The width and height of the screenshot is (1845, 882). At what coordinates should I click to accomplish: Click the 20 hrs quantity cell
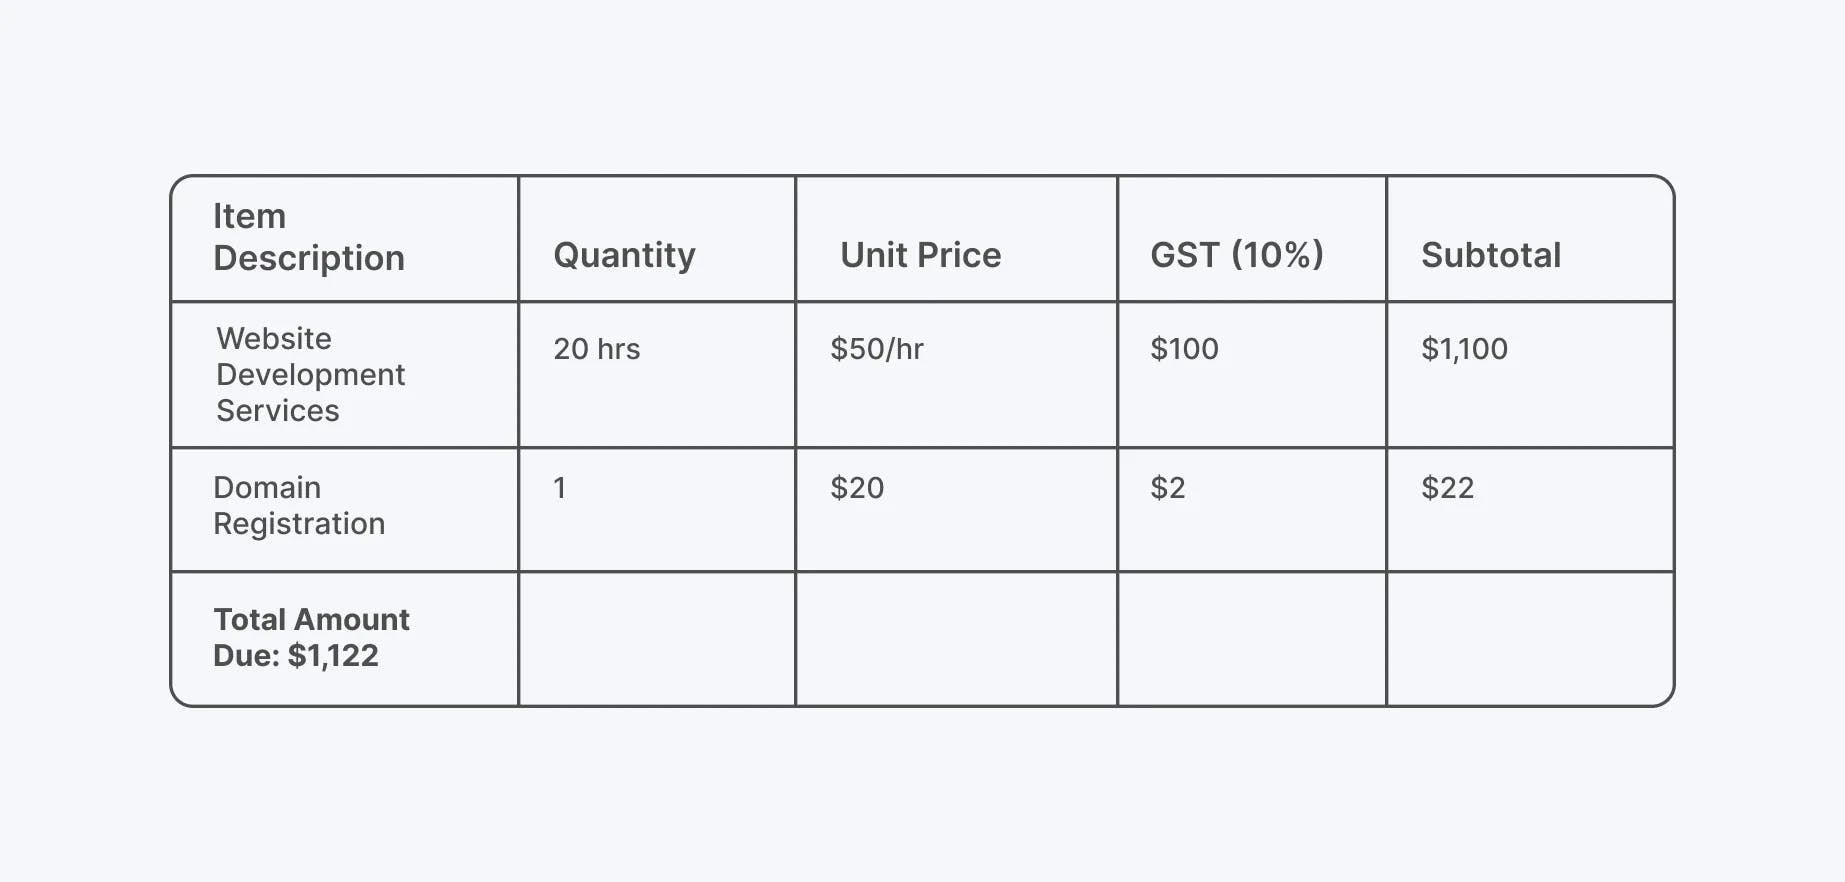coord(597,349)
